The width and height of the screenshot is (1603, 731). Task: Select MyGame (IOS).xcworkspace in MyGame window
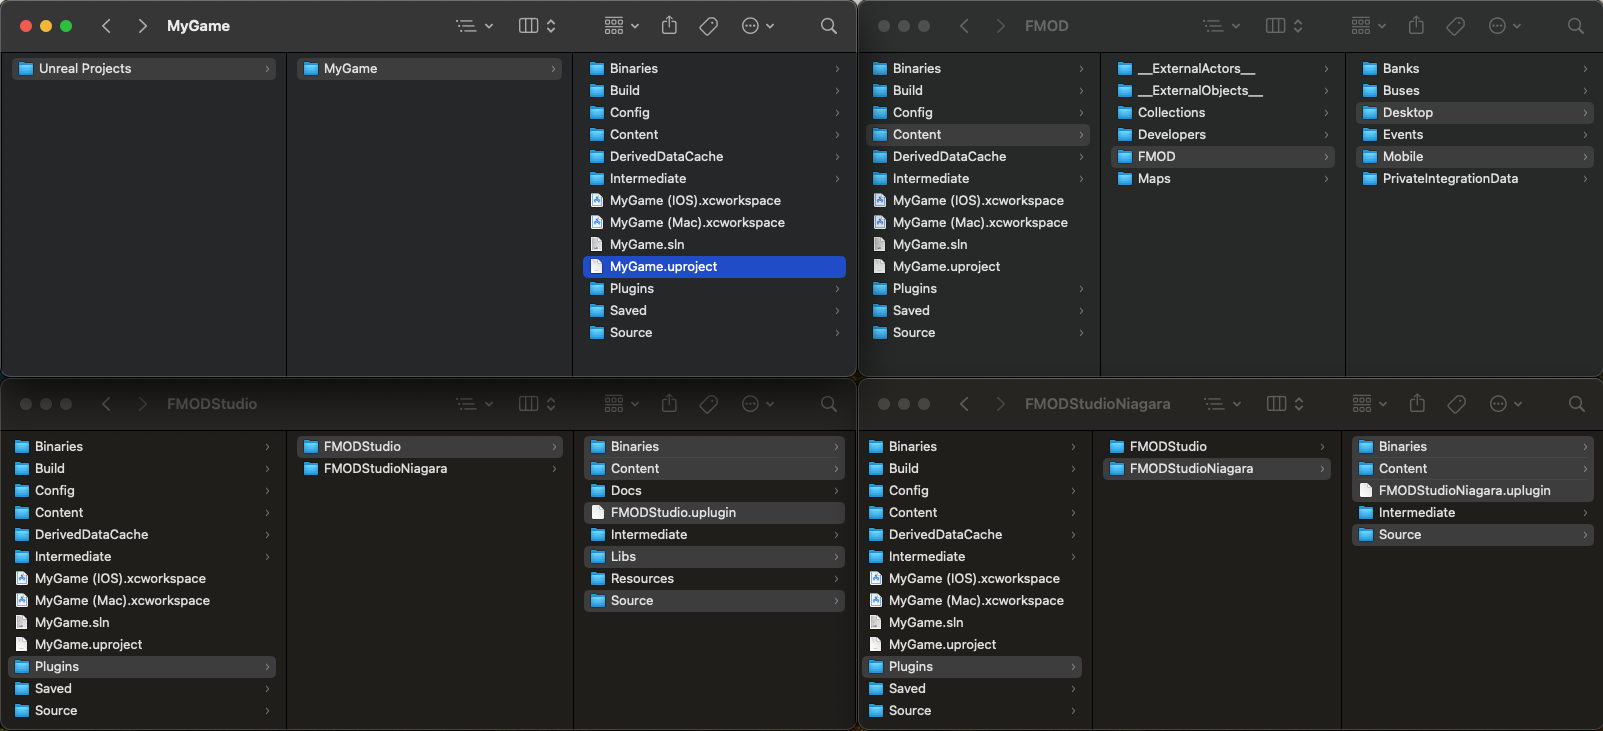point(714,201)
